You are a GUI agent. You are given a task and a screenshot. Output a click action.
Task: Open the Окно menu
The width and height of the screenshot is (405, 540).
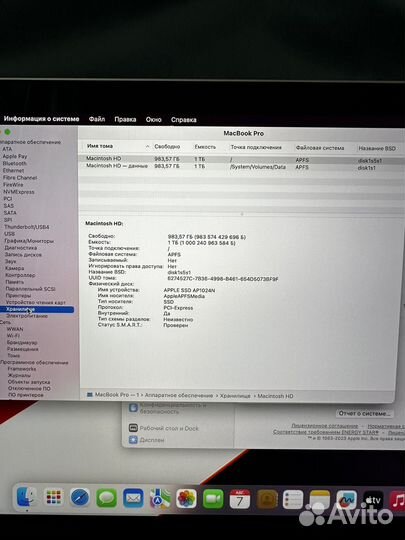153,120
